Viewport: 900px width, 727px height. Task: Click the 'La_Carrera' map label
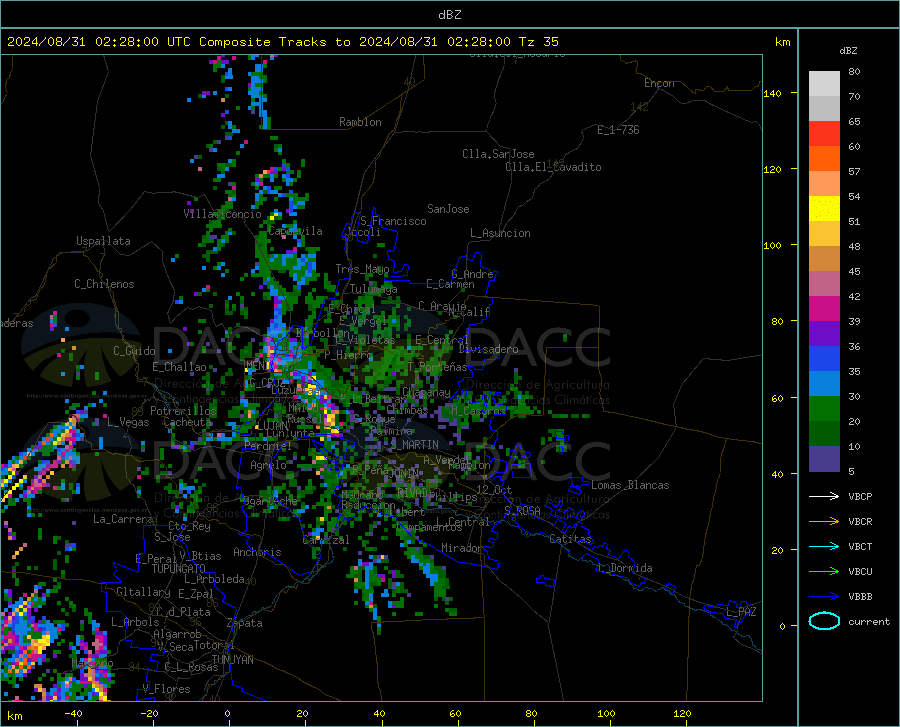click(x=123, y=519)
